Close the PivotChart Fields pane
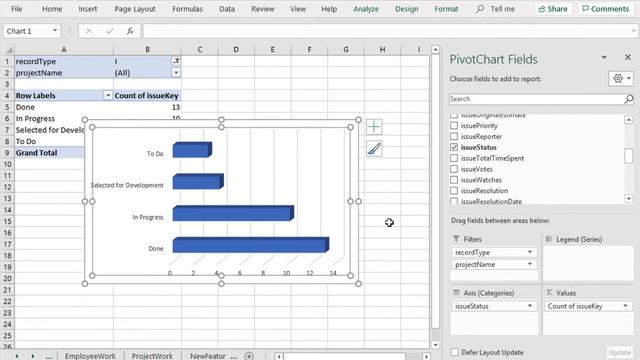This screenshot has width=640, height=360. pyautogui.click(x=628, y=57)
